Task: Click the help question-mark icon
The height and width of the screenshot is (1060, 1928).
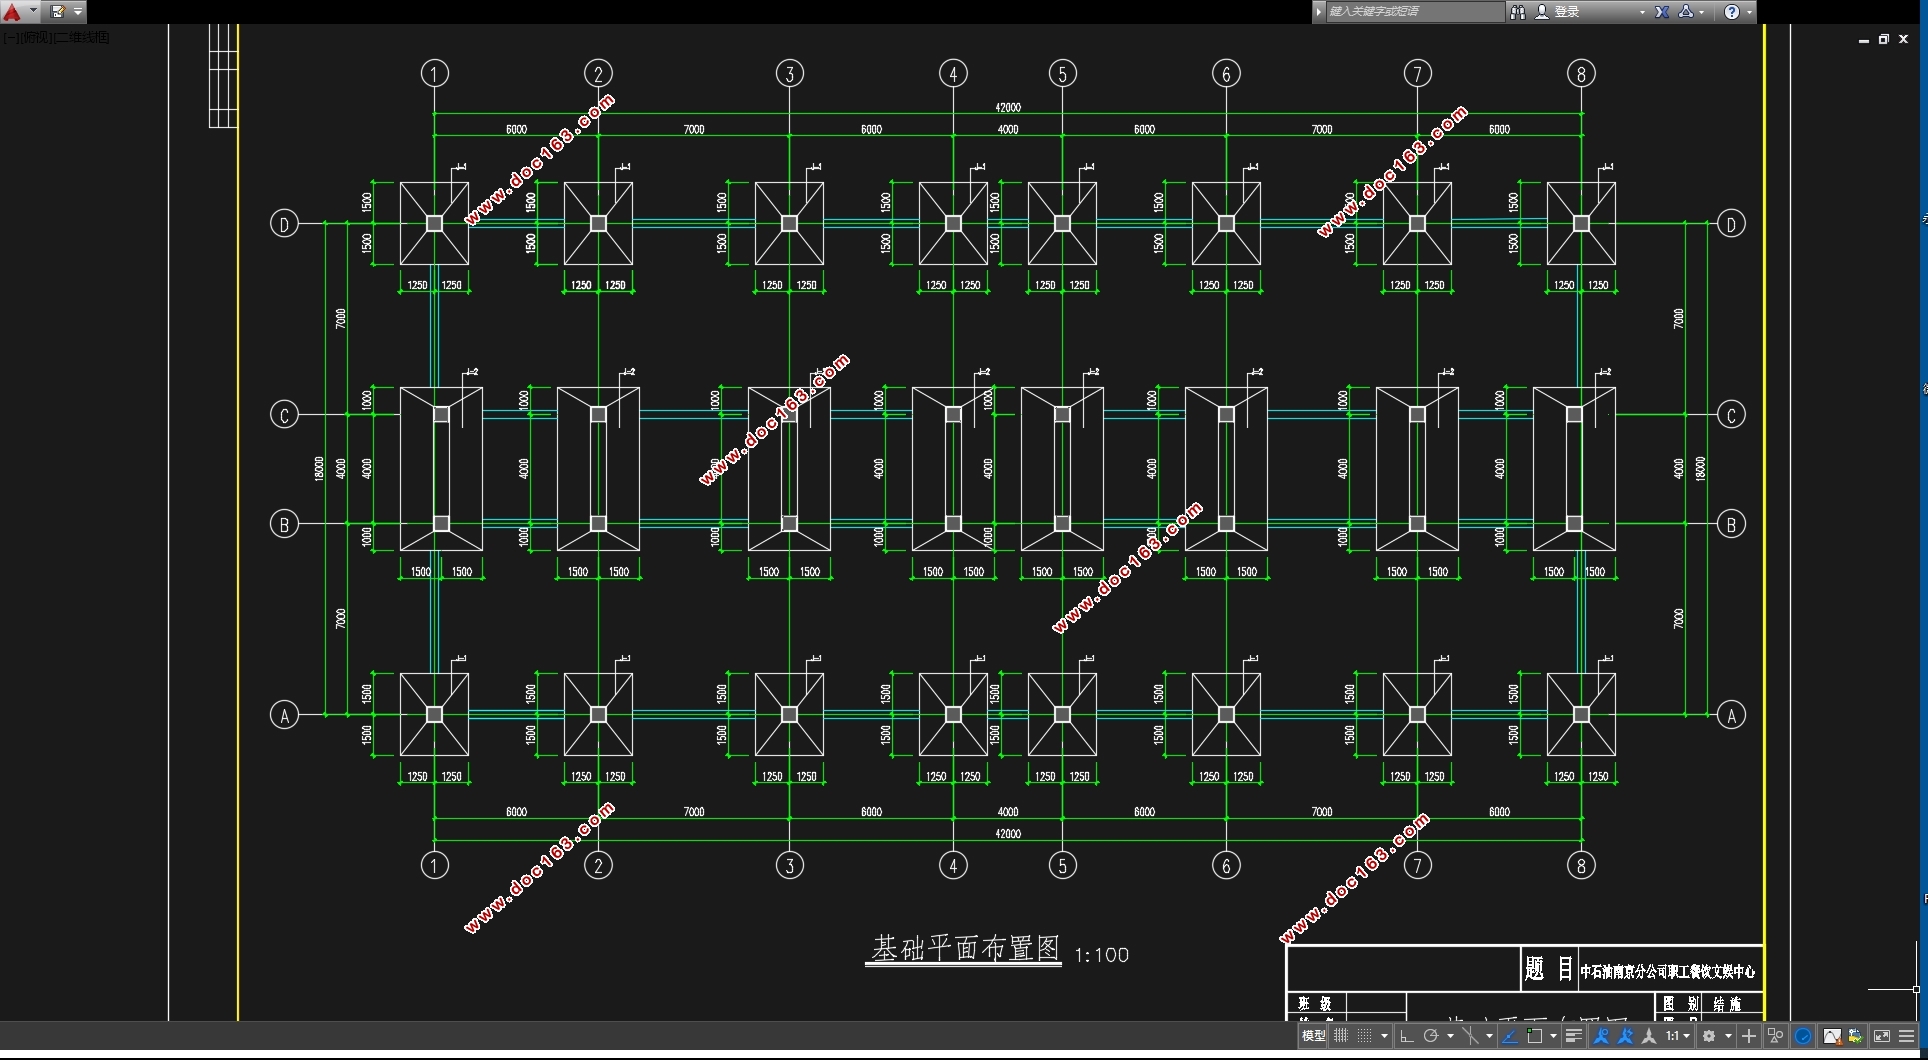Action: (x=1732, y=12)
